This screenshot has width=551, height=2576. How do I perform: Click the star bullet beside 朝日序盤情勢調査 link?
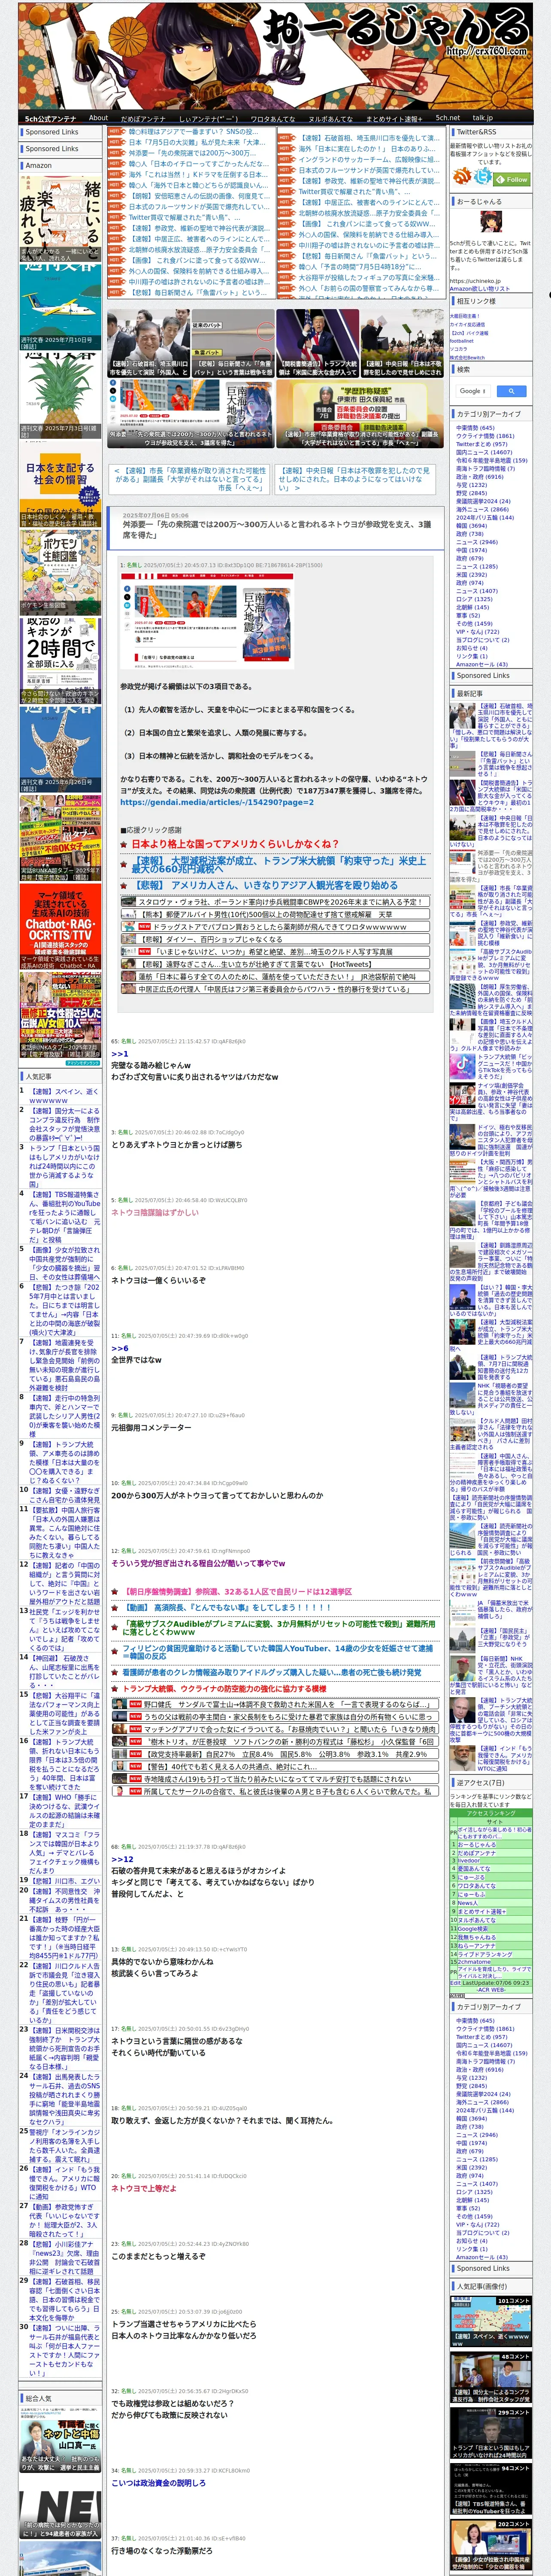[116, 1591]
